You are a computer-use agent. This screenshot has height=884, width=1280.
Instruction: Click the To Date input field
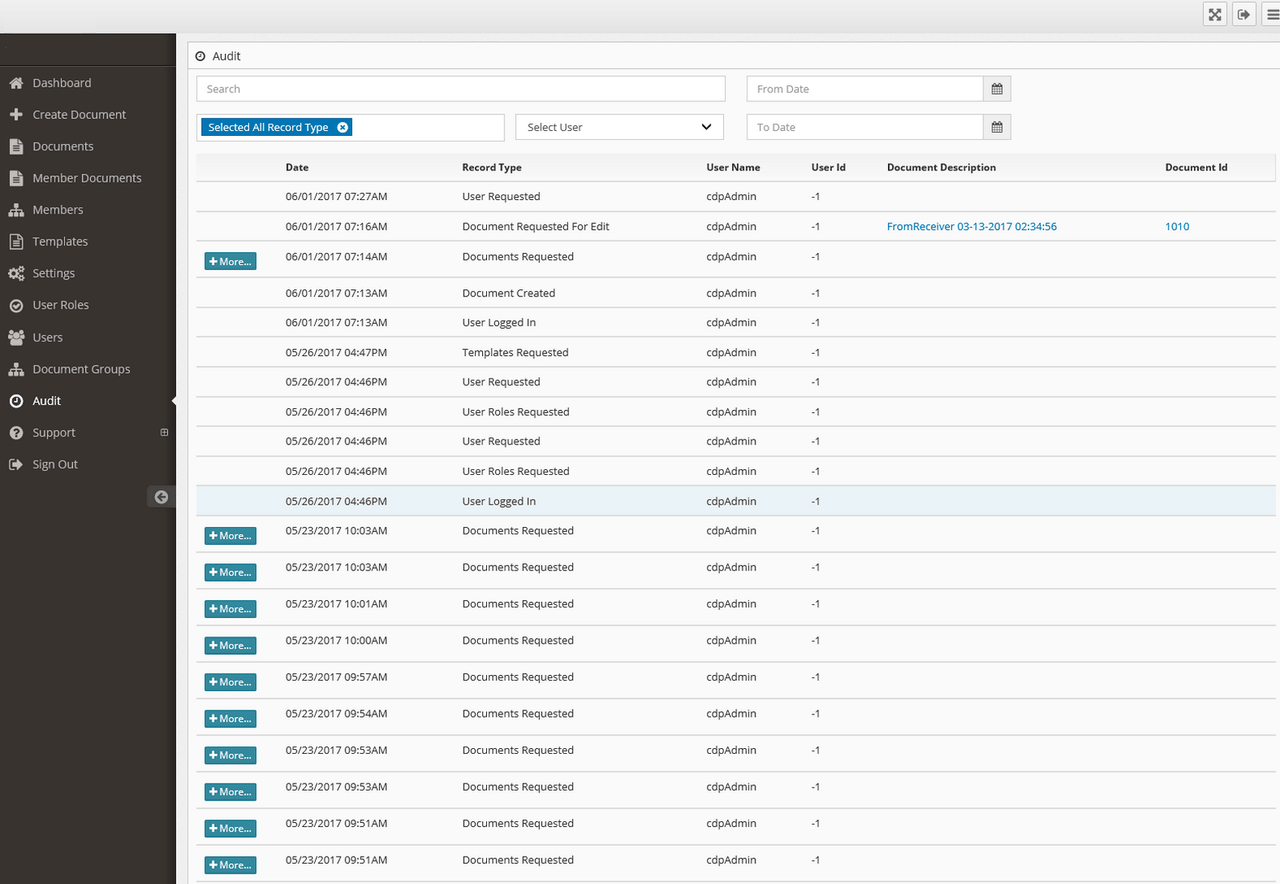865,127
